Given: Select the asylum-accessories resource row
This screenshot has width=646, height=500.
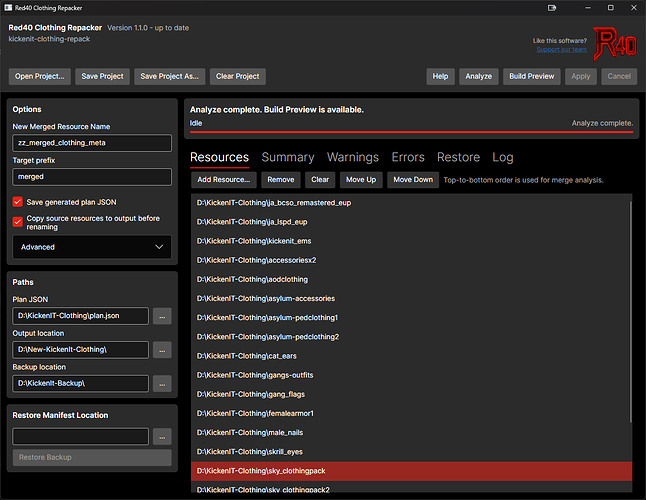Looking at the screenshot, I should 411,299.
